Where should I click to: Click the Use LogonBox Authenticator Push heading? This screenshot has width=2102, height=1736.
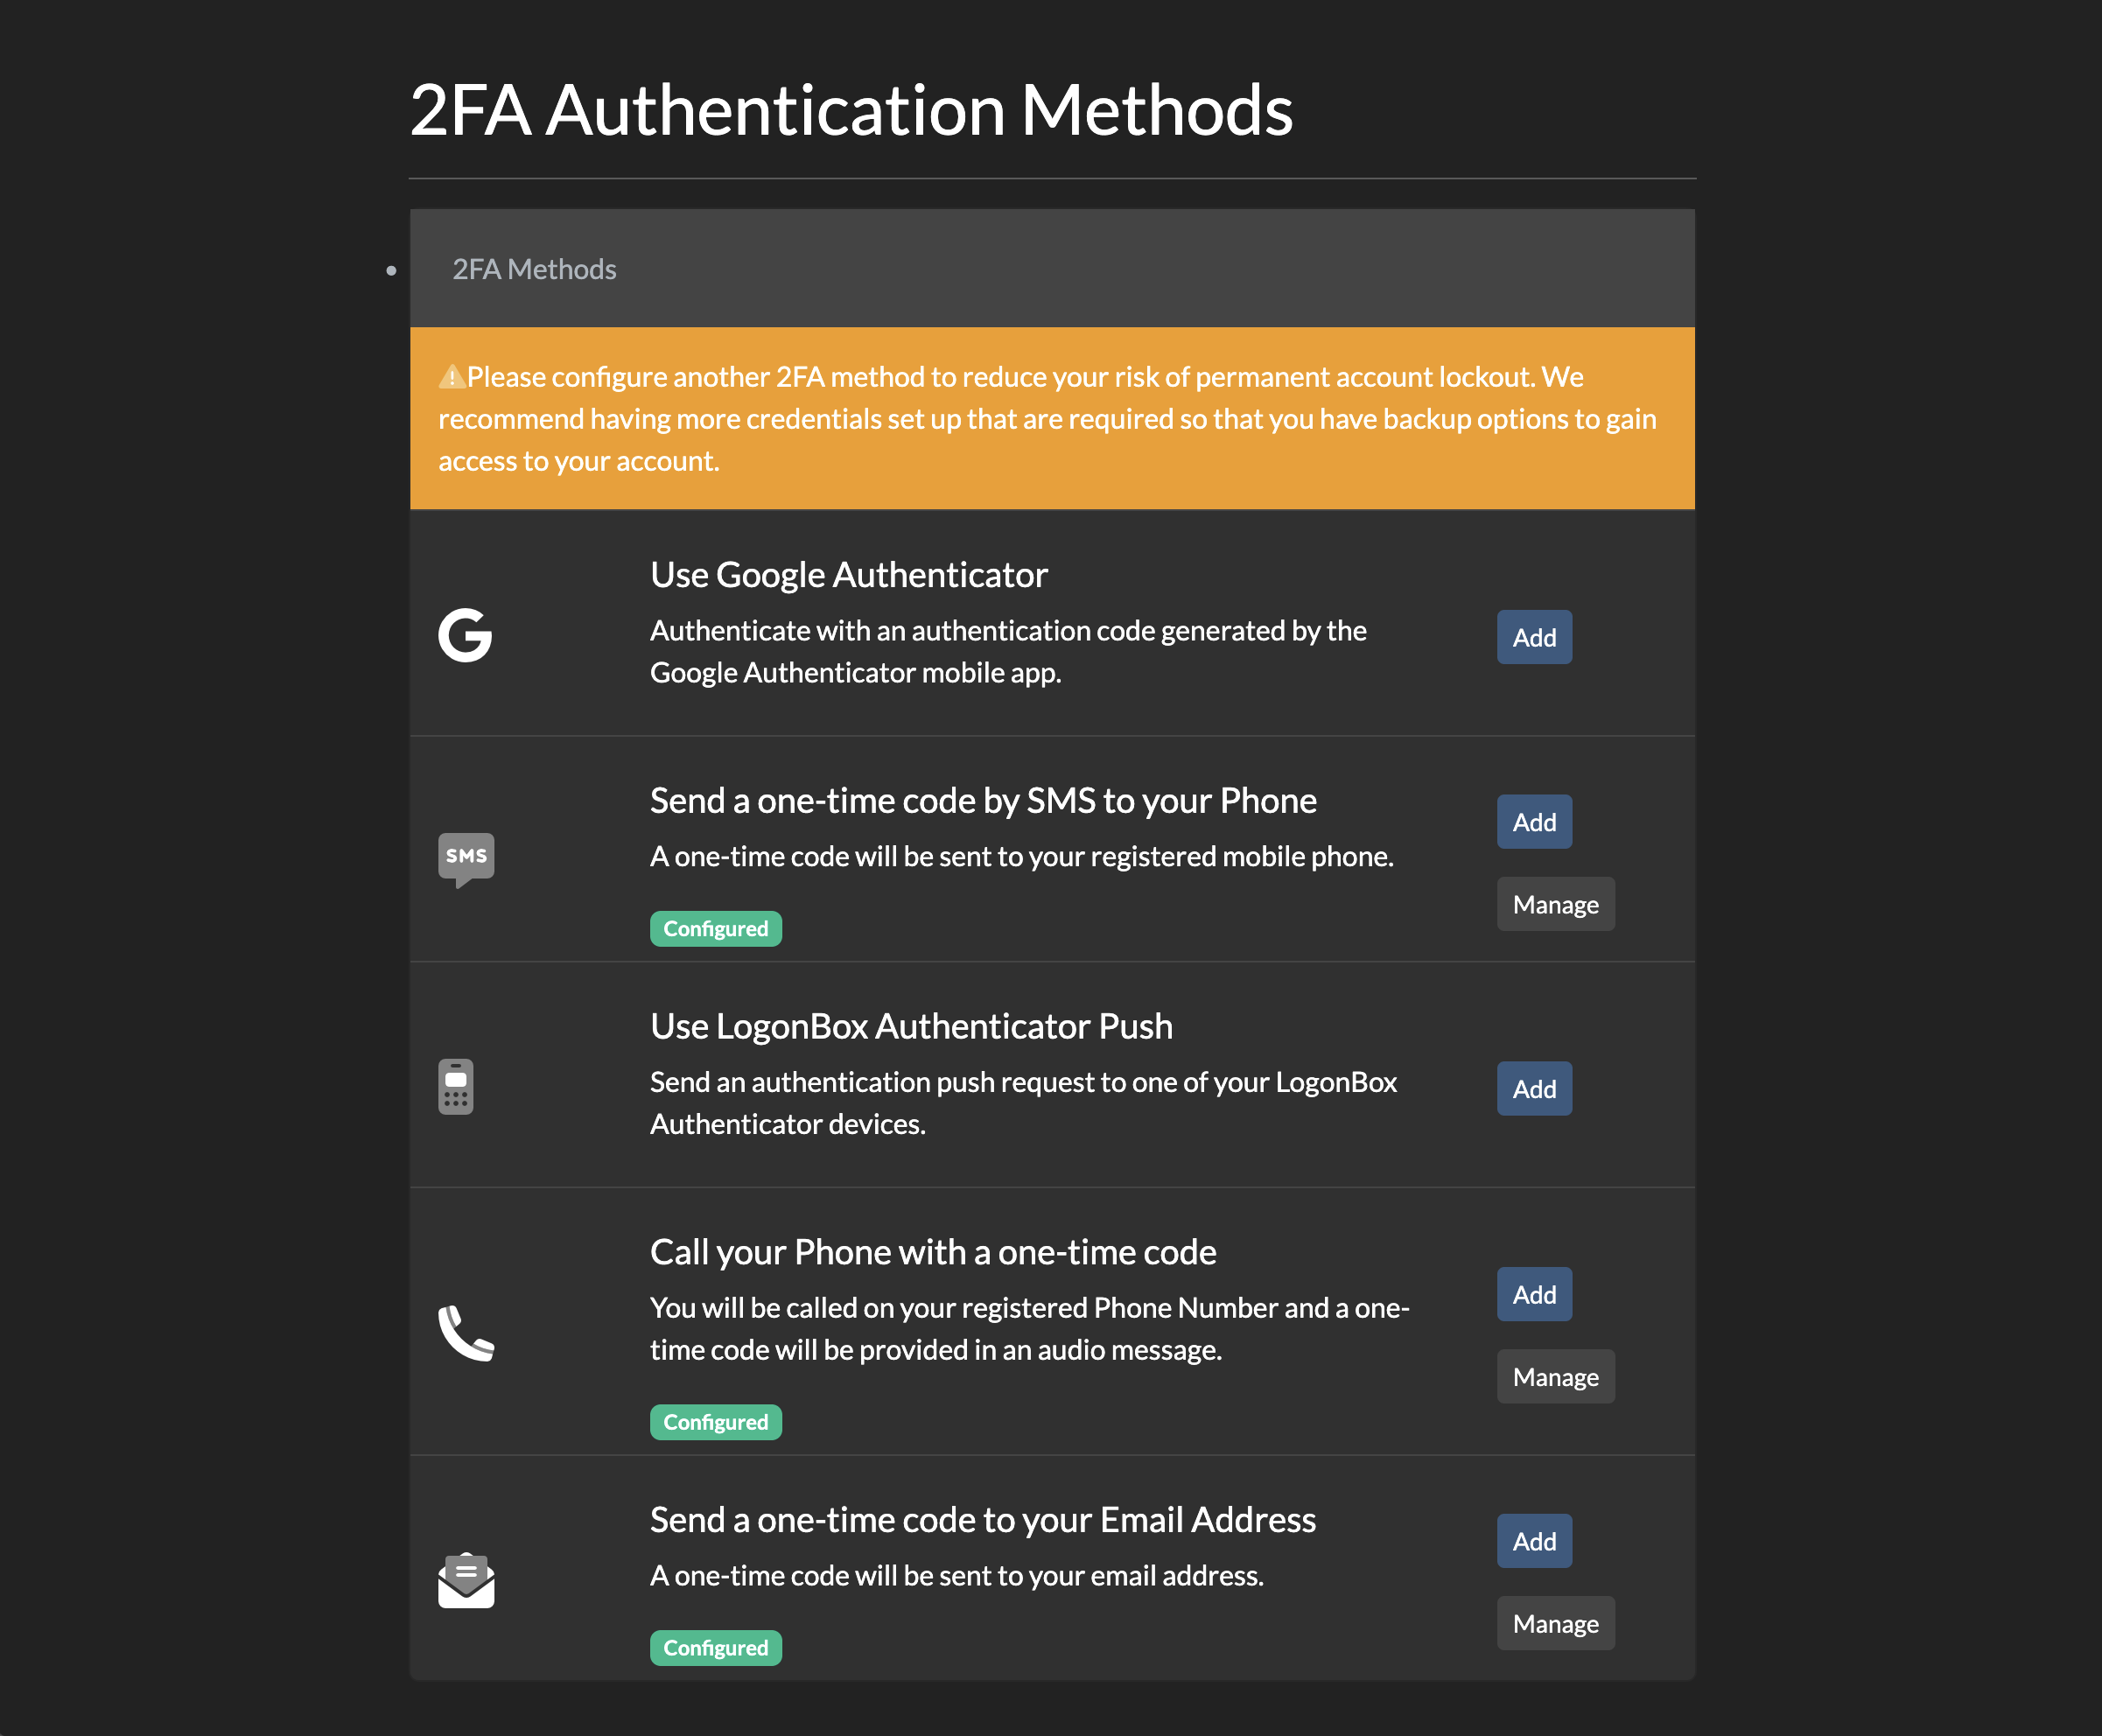(910, 1027)
